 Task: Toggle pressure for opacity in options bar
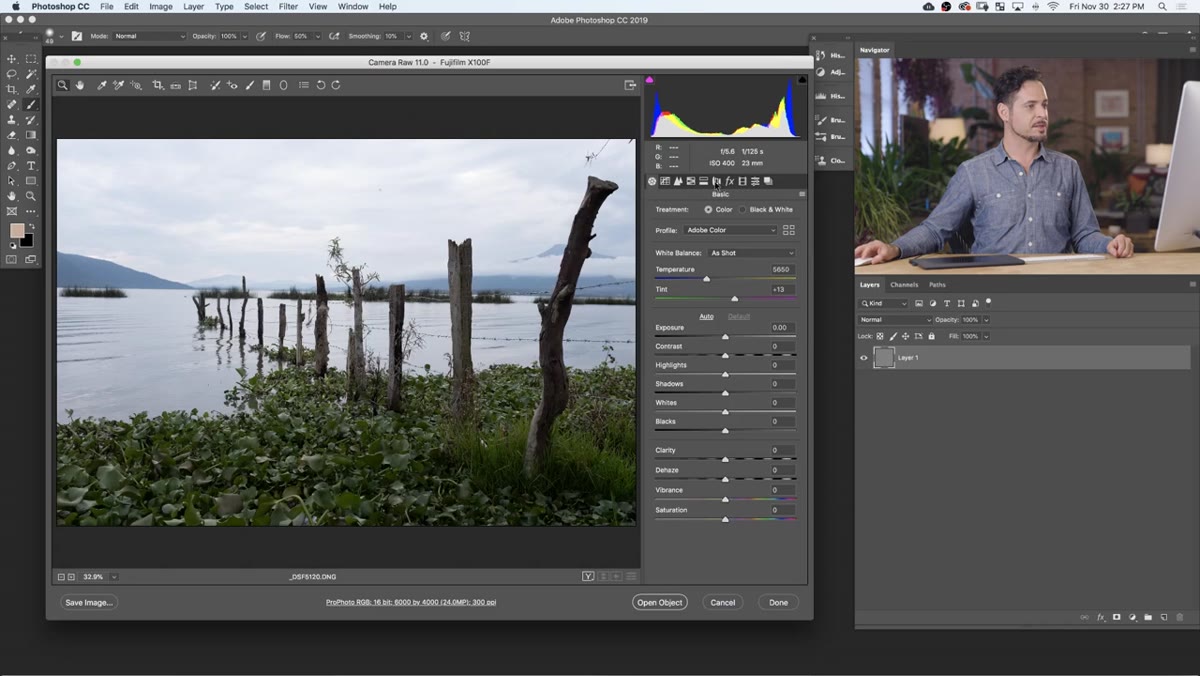click(x=261, y=36)
